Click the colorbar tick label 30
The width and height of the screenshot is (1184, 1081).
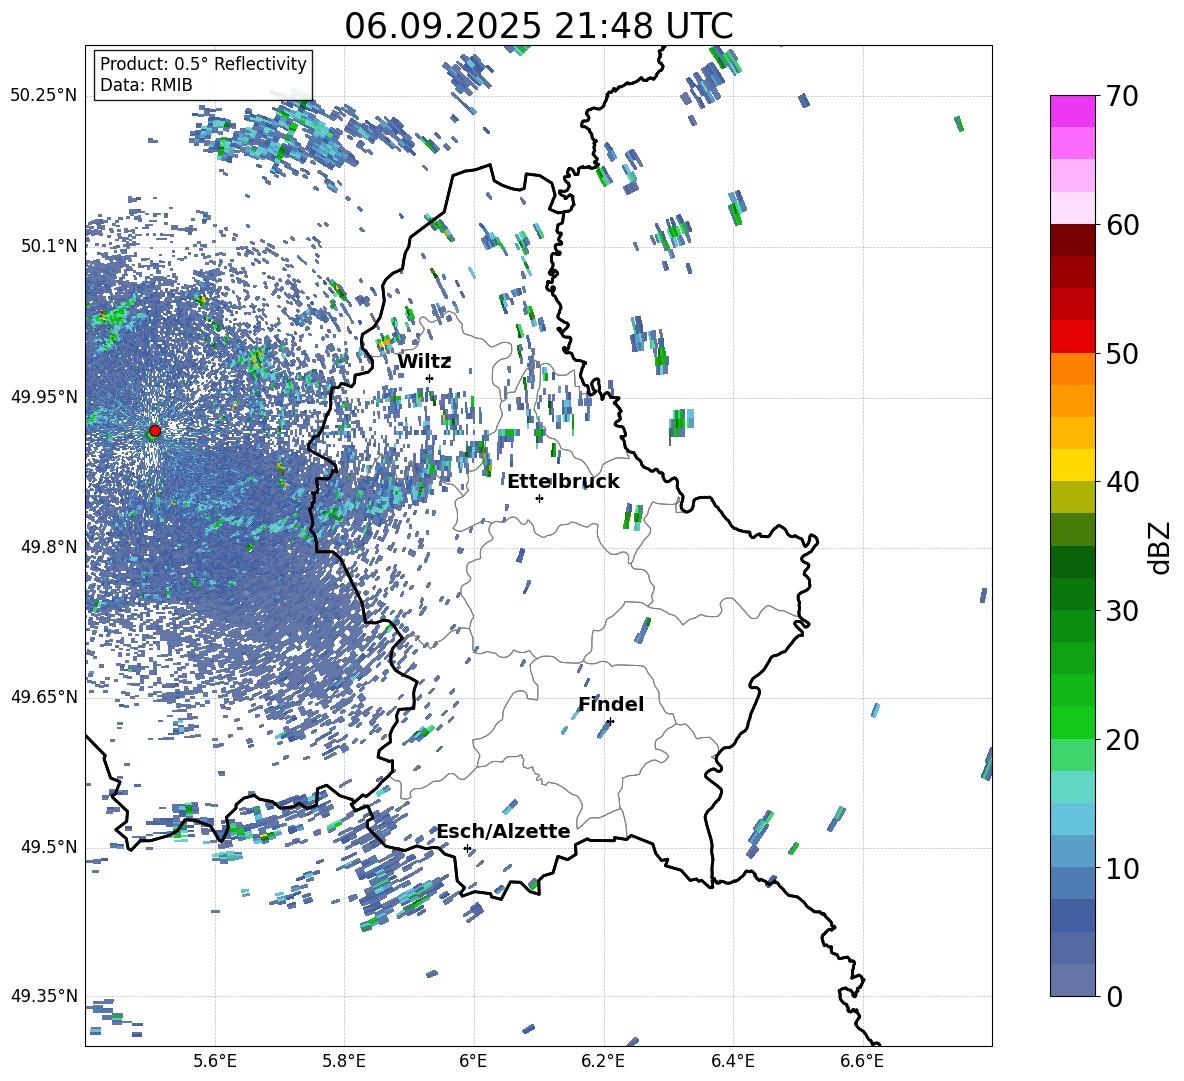pyautogui.click(x=1122, y=611)
